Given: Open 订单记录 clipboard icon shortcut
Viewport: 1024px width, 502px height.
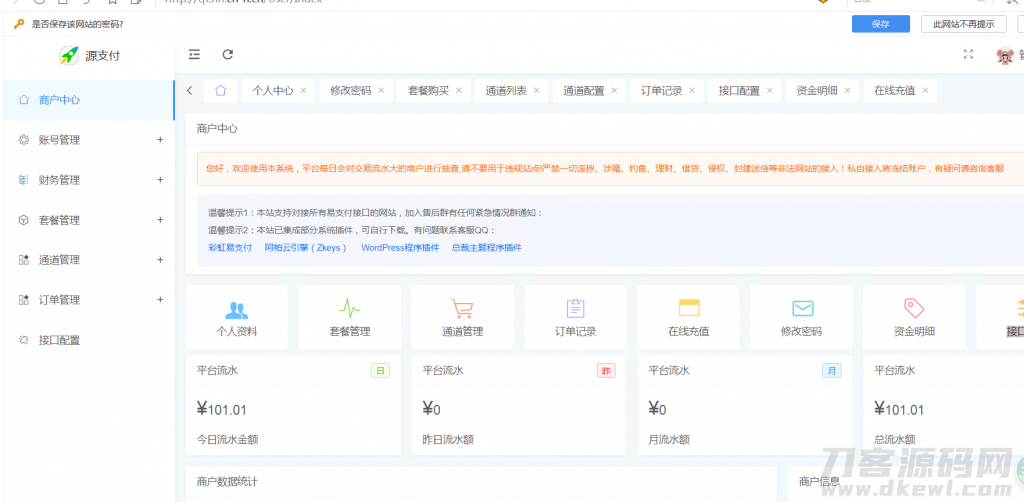Looking at the screenshot, I should (x=575, y=309).
